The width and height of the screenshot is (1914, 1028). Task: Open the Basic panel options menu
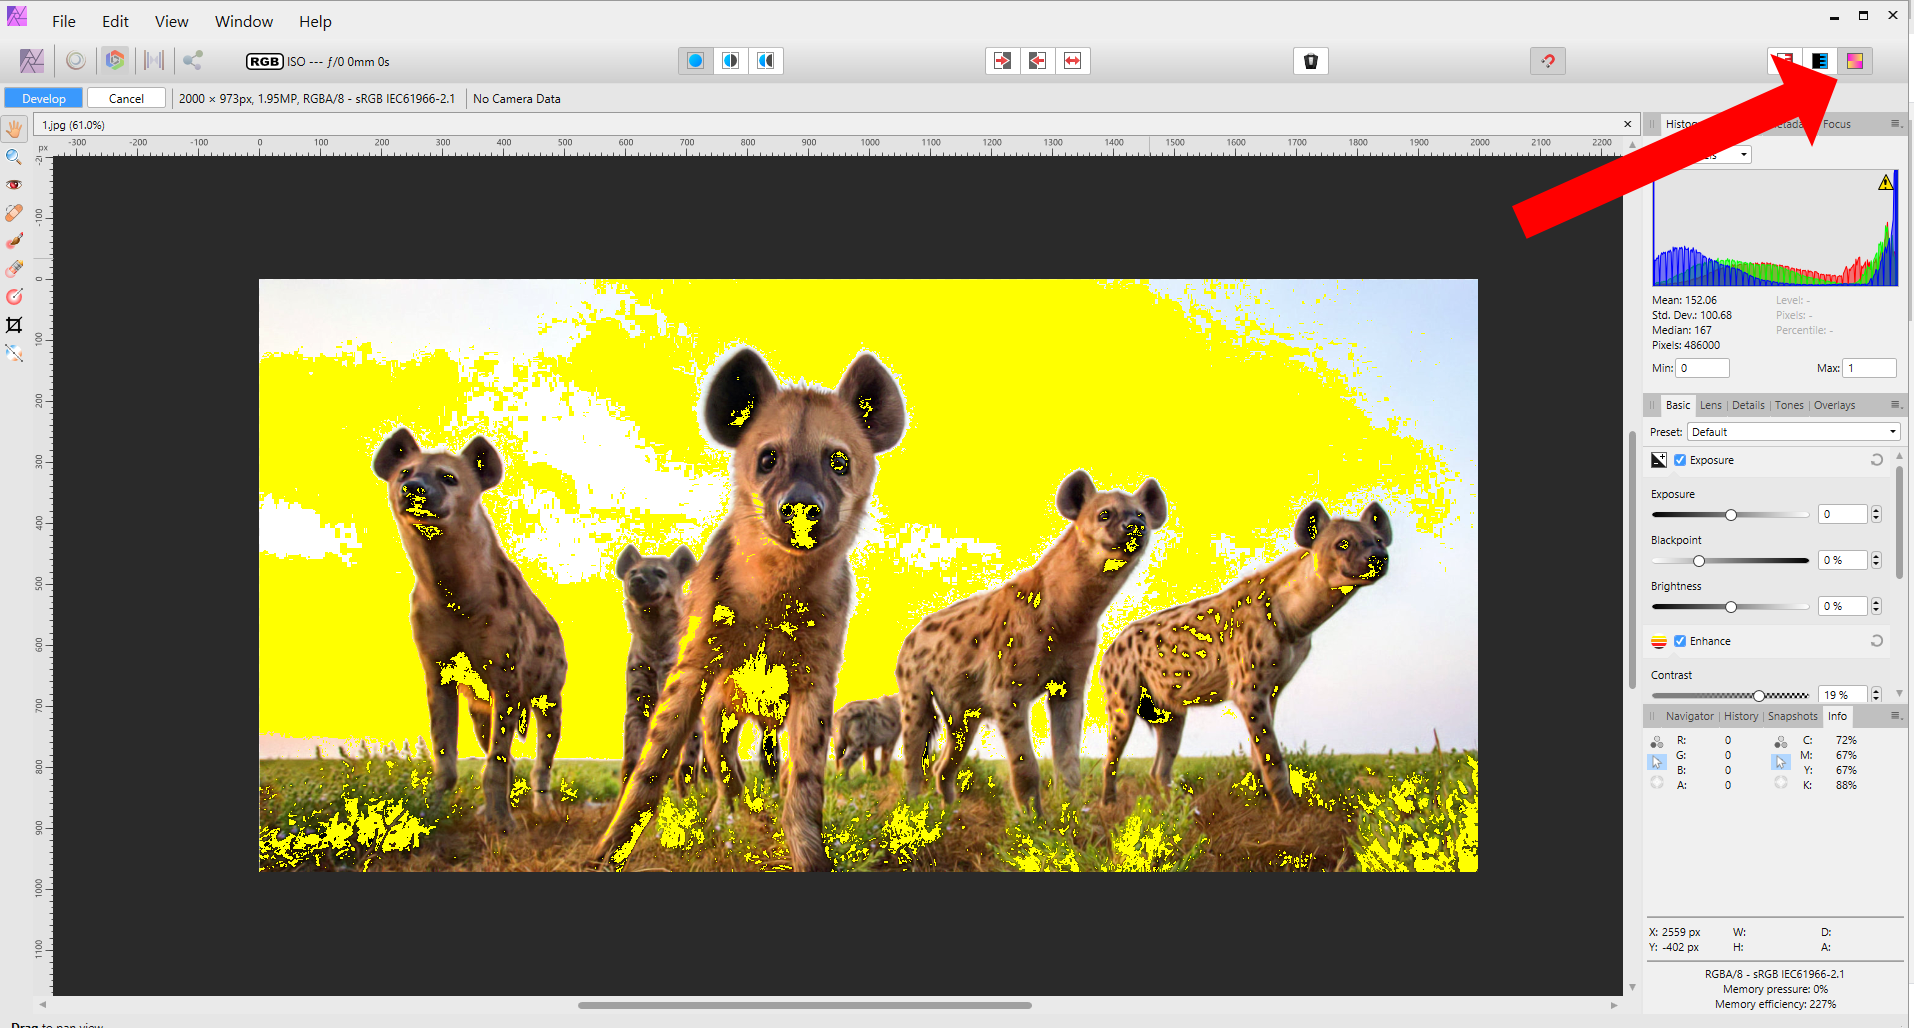(1894, 405)
